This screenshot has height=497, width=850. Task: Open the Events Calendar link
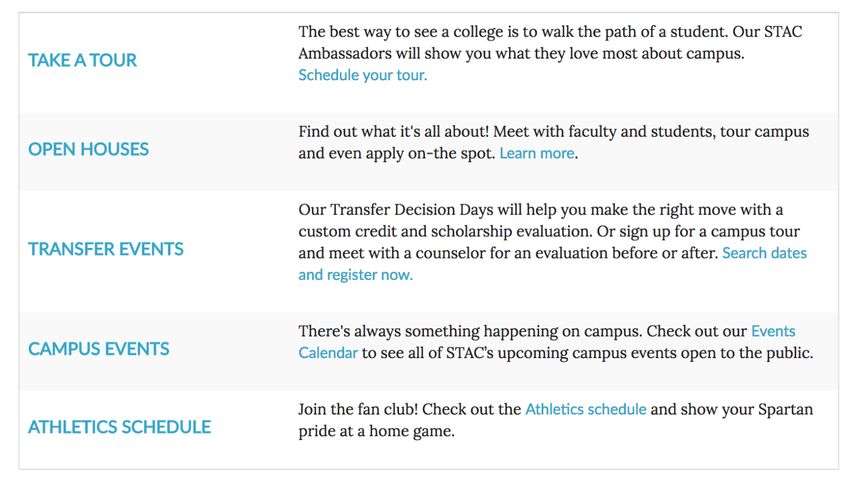(x=773, y=331)
